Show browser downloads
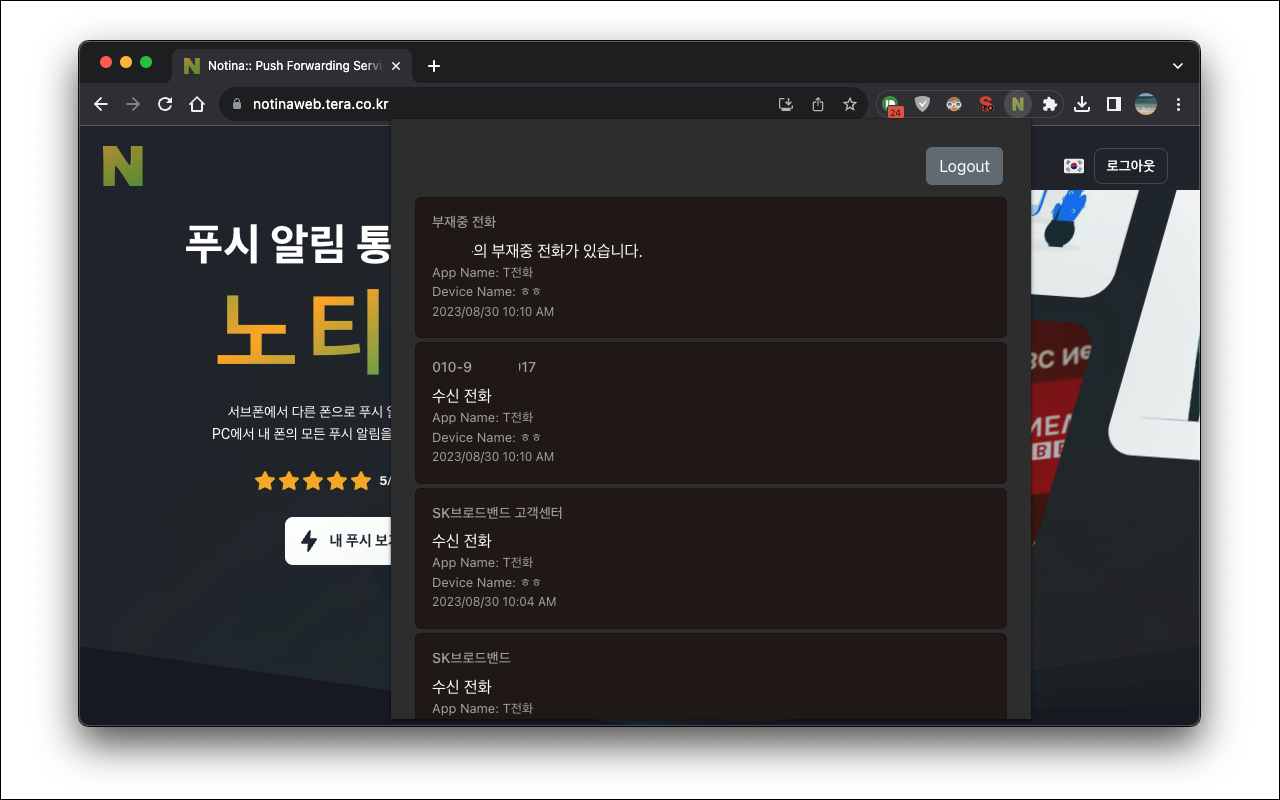1280x800 pixels. 1081,104
